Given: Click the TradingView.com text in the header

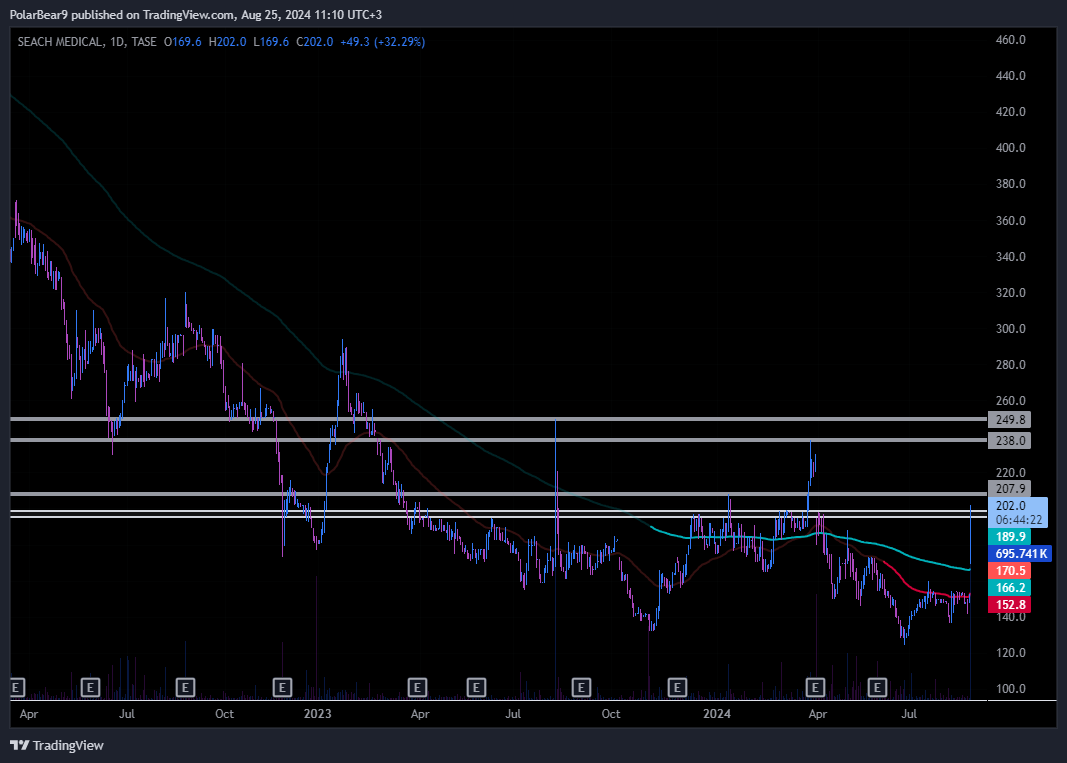Looking at the screenshot, I should point(189,14).
